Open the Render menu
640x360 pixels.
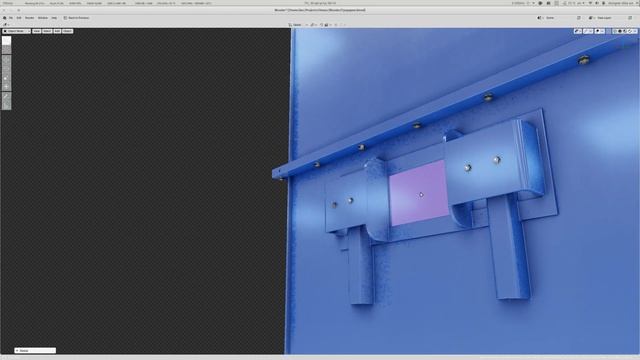coord(29,18)
